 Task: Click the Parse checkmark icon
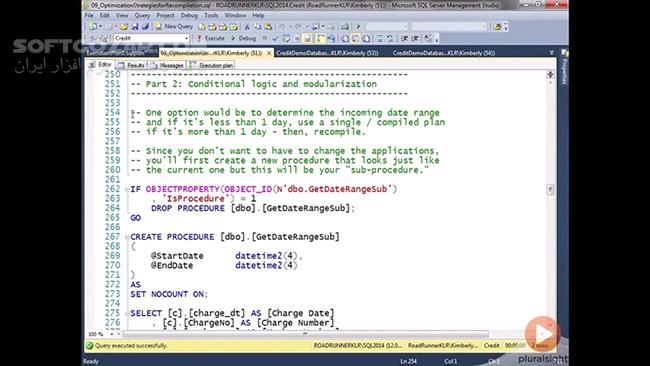coord(275,38)
